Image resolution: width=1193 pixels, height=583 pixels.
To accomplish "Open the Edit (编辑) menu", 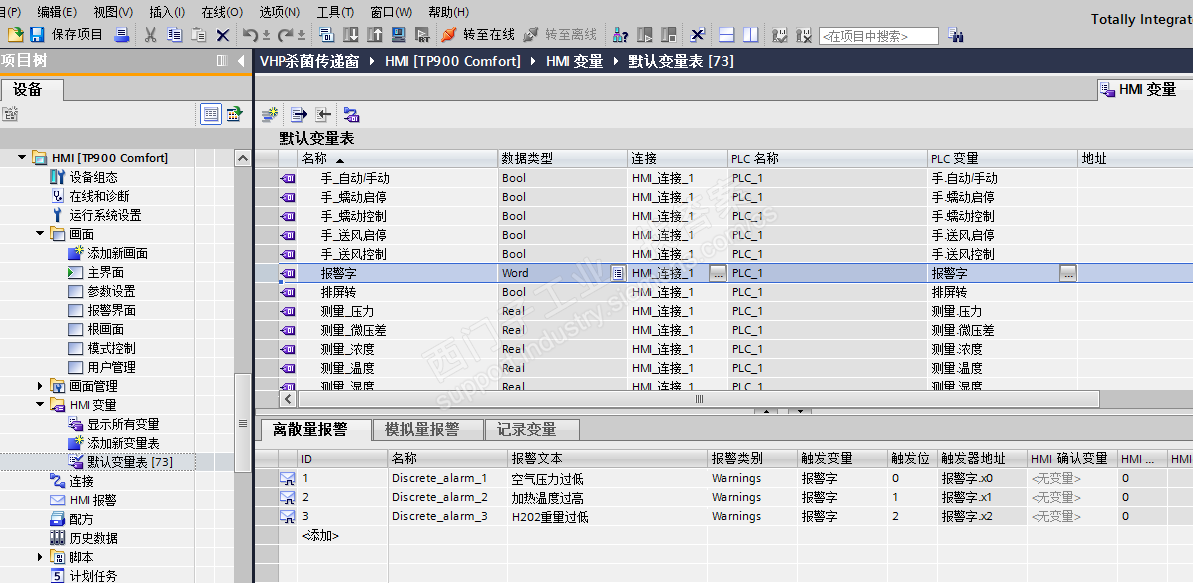I will pos(57,12).
